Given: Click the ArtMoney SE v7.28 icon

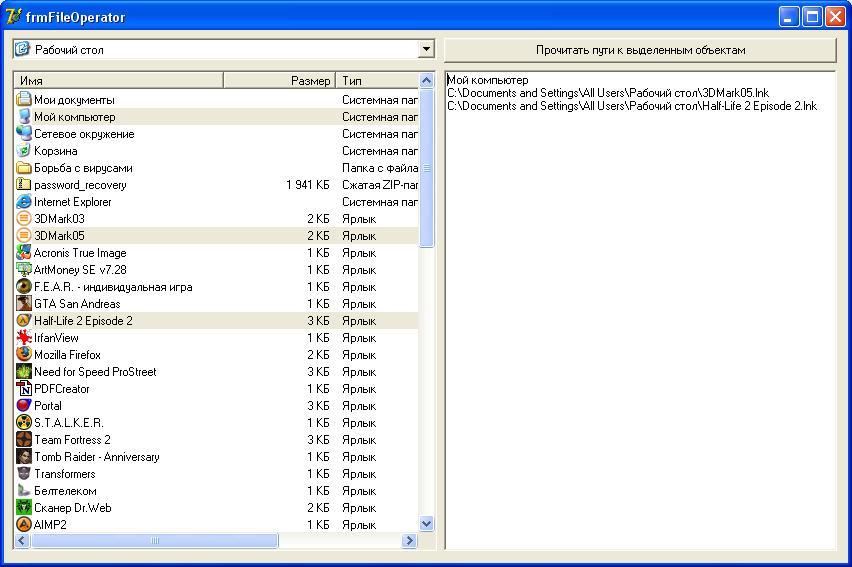Looking at the screenshot, I should [24, 270].
